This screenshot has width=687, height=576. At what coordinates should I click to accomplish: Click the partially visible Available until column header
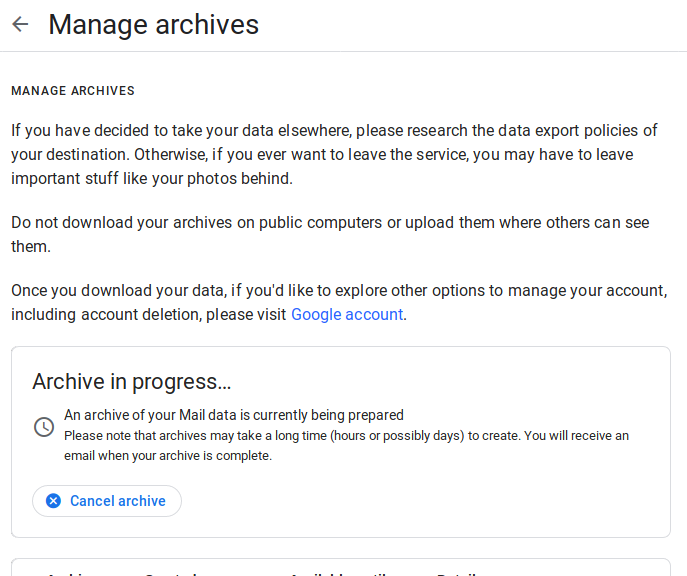click(x=338, y=573)
